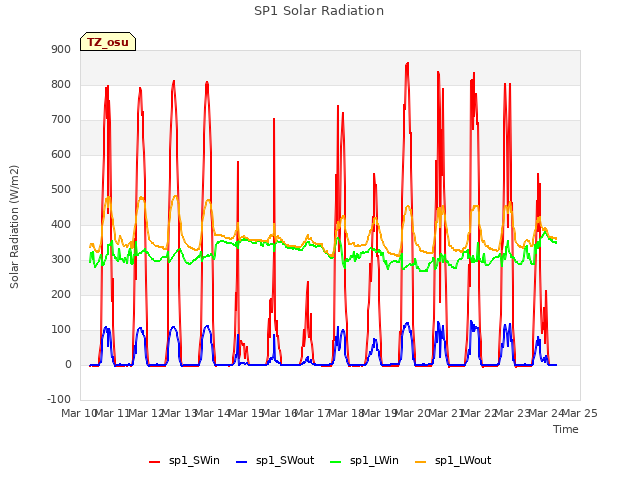Click the red sp1_SWin legend swatch

155,462
